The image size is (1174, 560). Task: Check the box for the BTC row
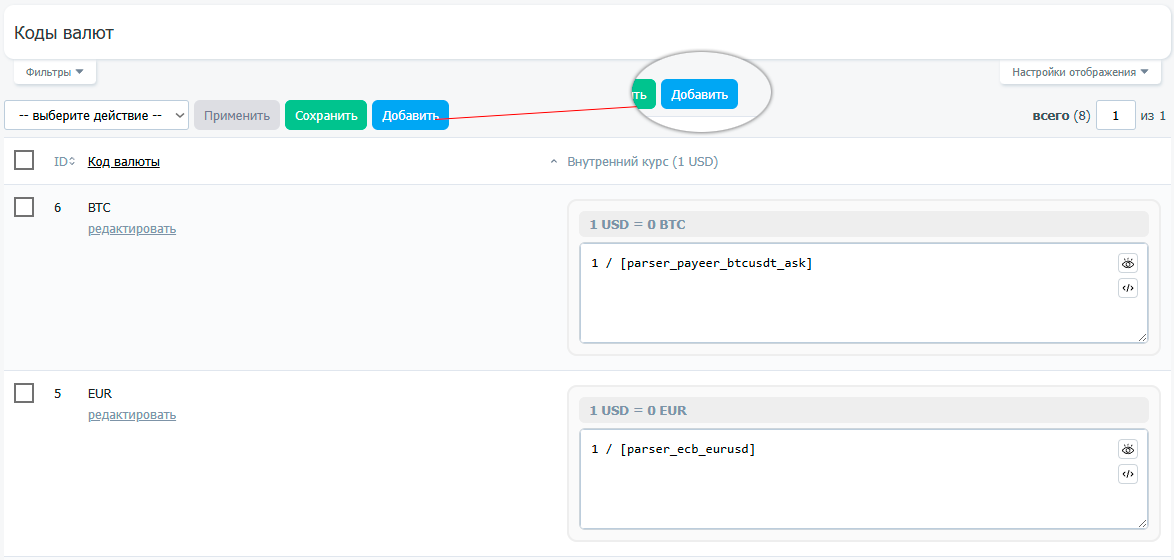click(24, 207)
